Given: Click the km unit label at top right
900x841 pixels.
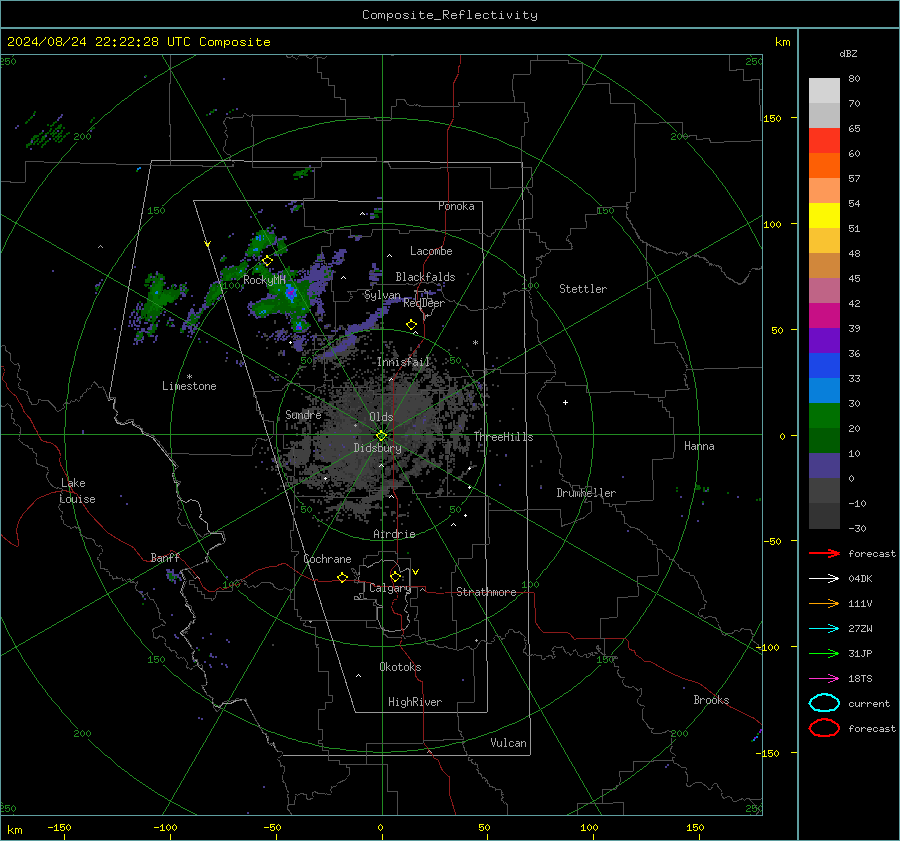Looking at the screenshot, I should click(x=782, y=42).
